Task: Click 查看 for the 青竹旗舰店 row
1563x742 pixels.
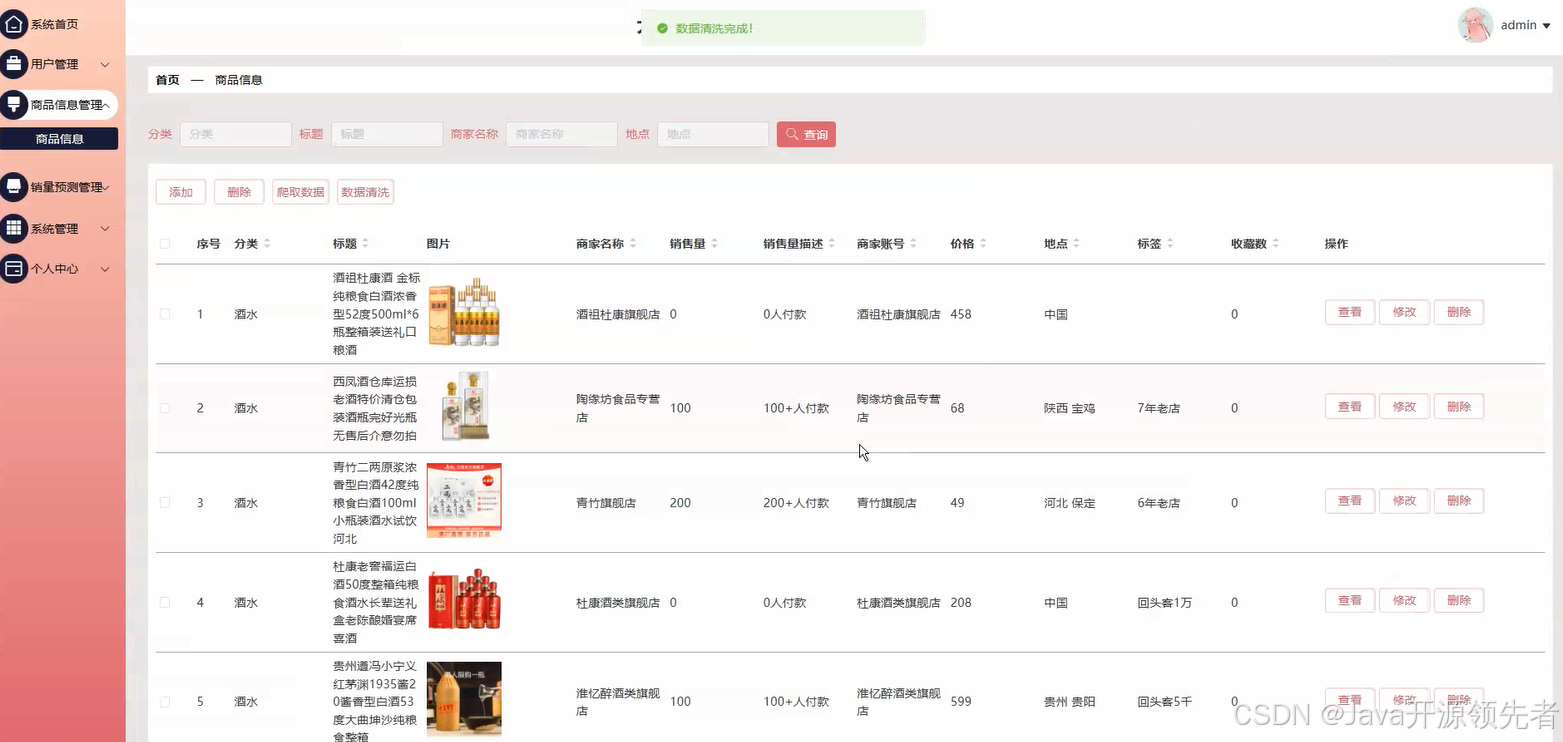Action: pos(1350,501)
